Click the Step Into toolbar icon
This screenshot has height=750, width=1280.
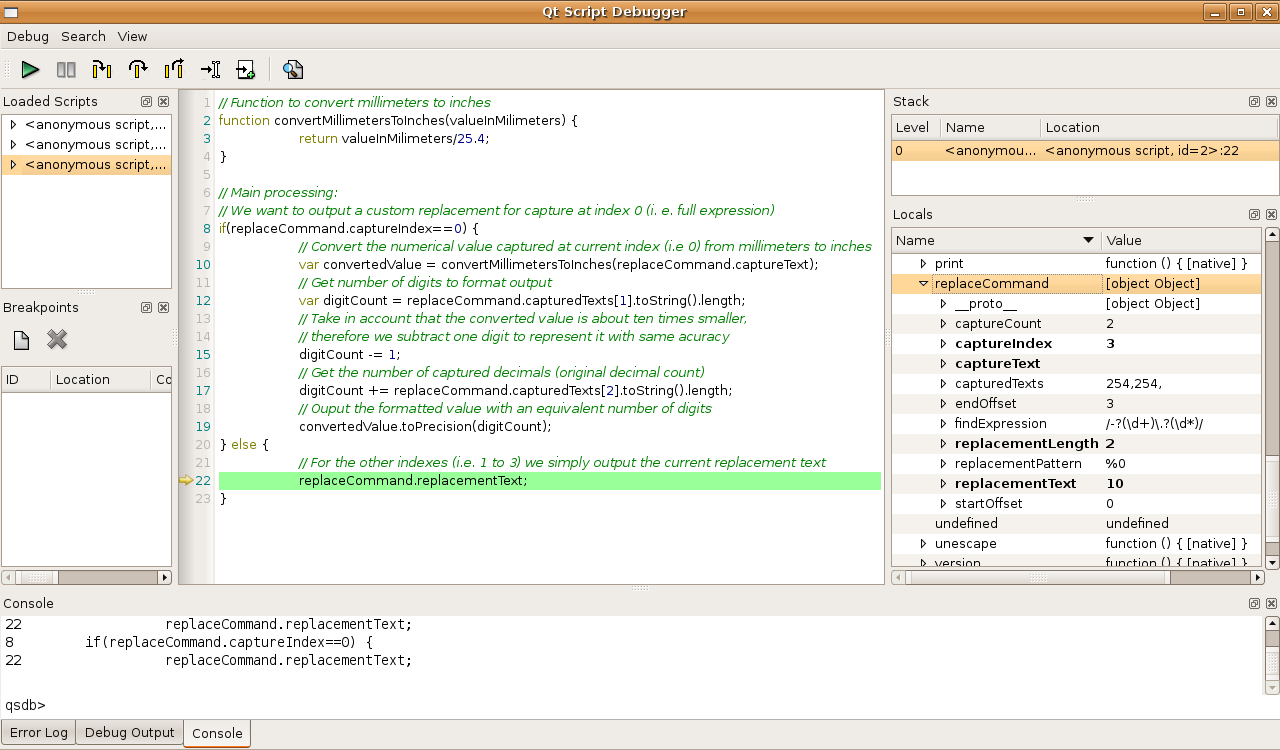click(x=102, y=70)
